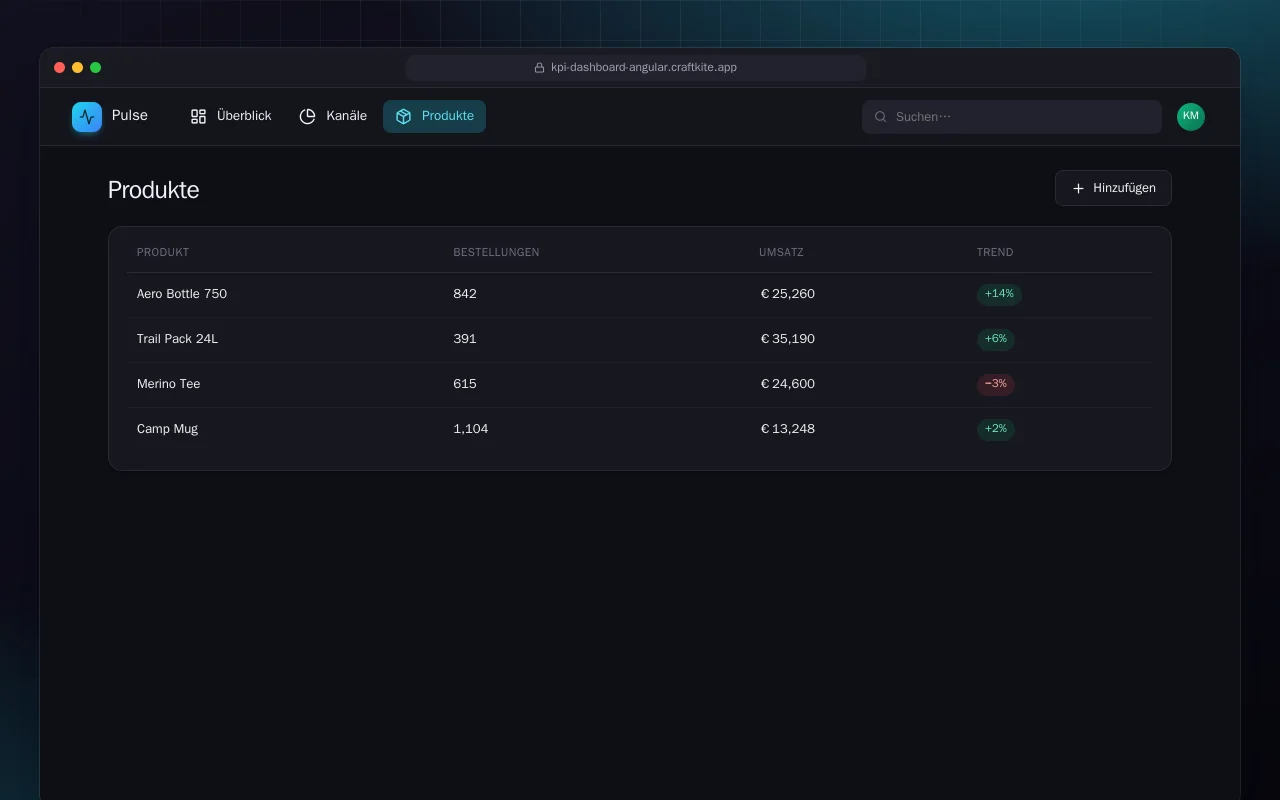Click the Pulse logo icon
Image resolution: width=1280 pixels, height=800 pixels.
point(87,117)
